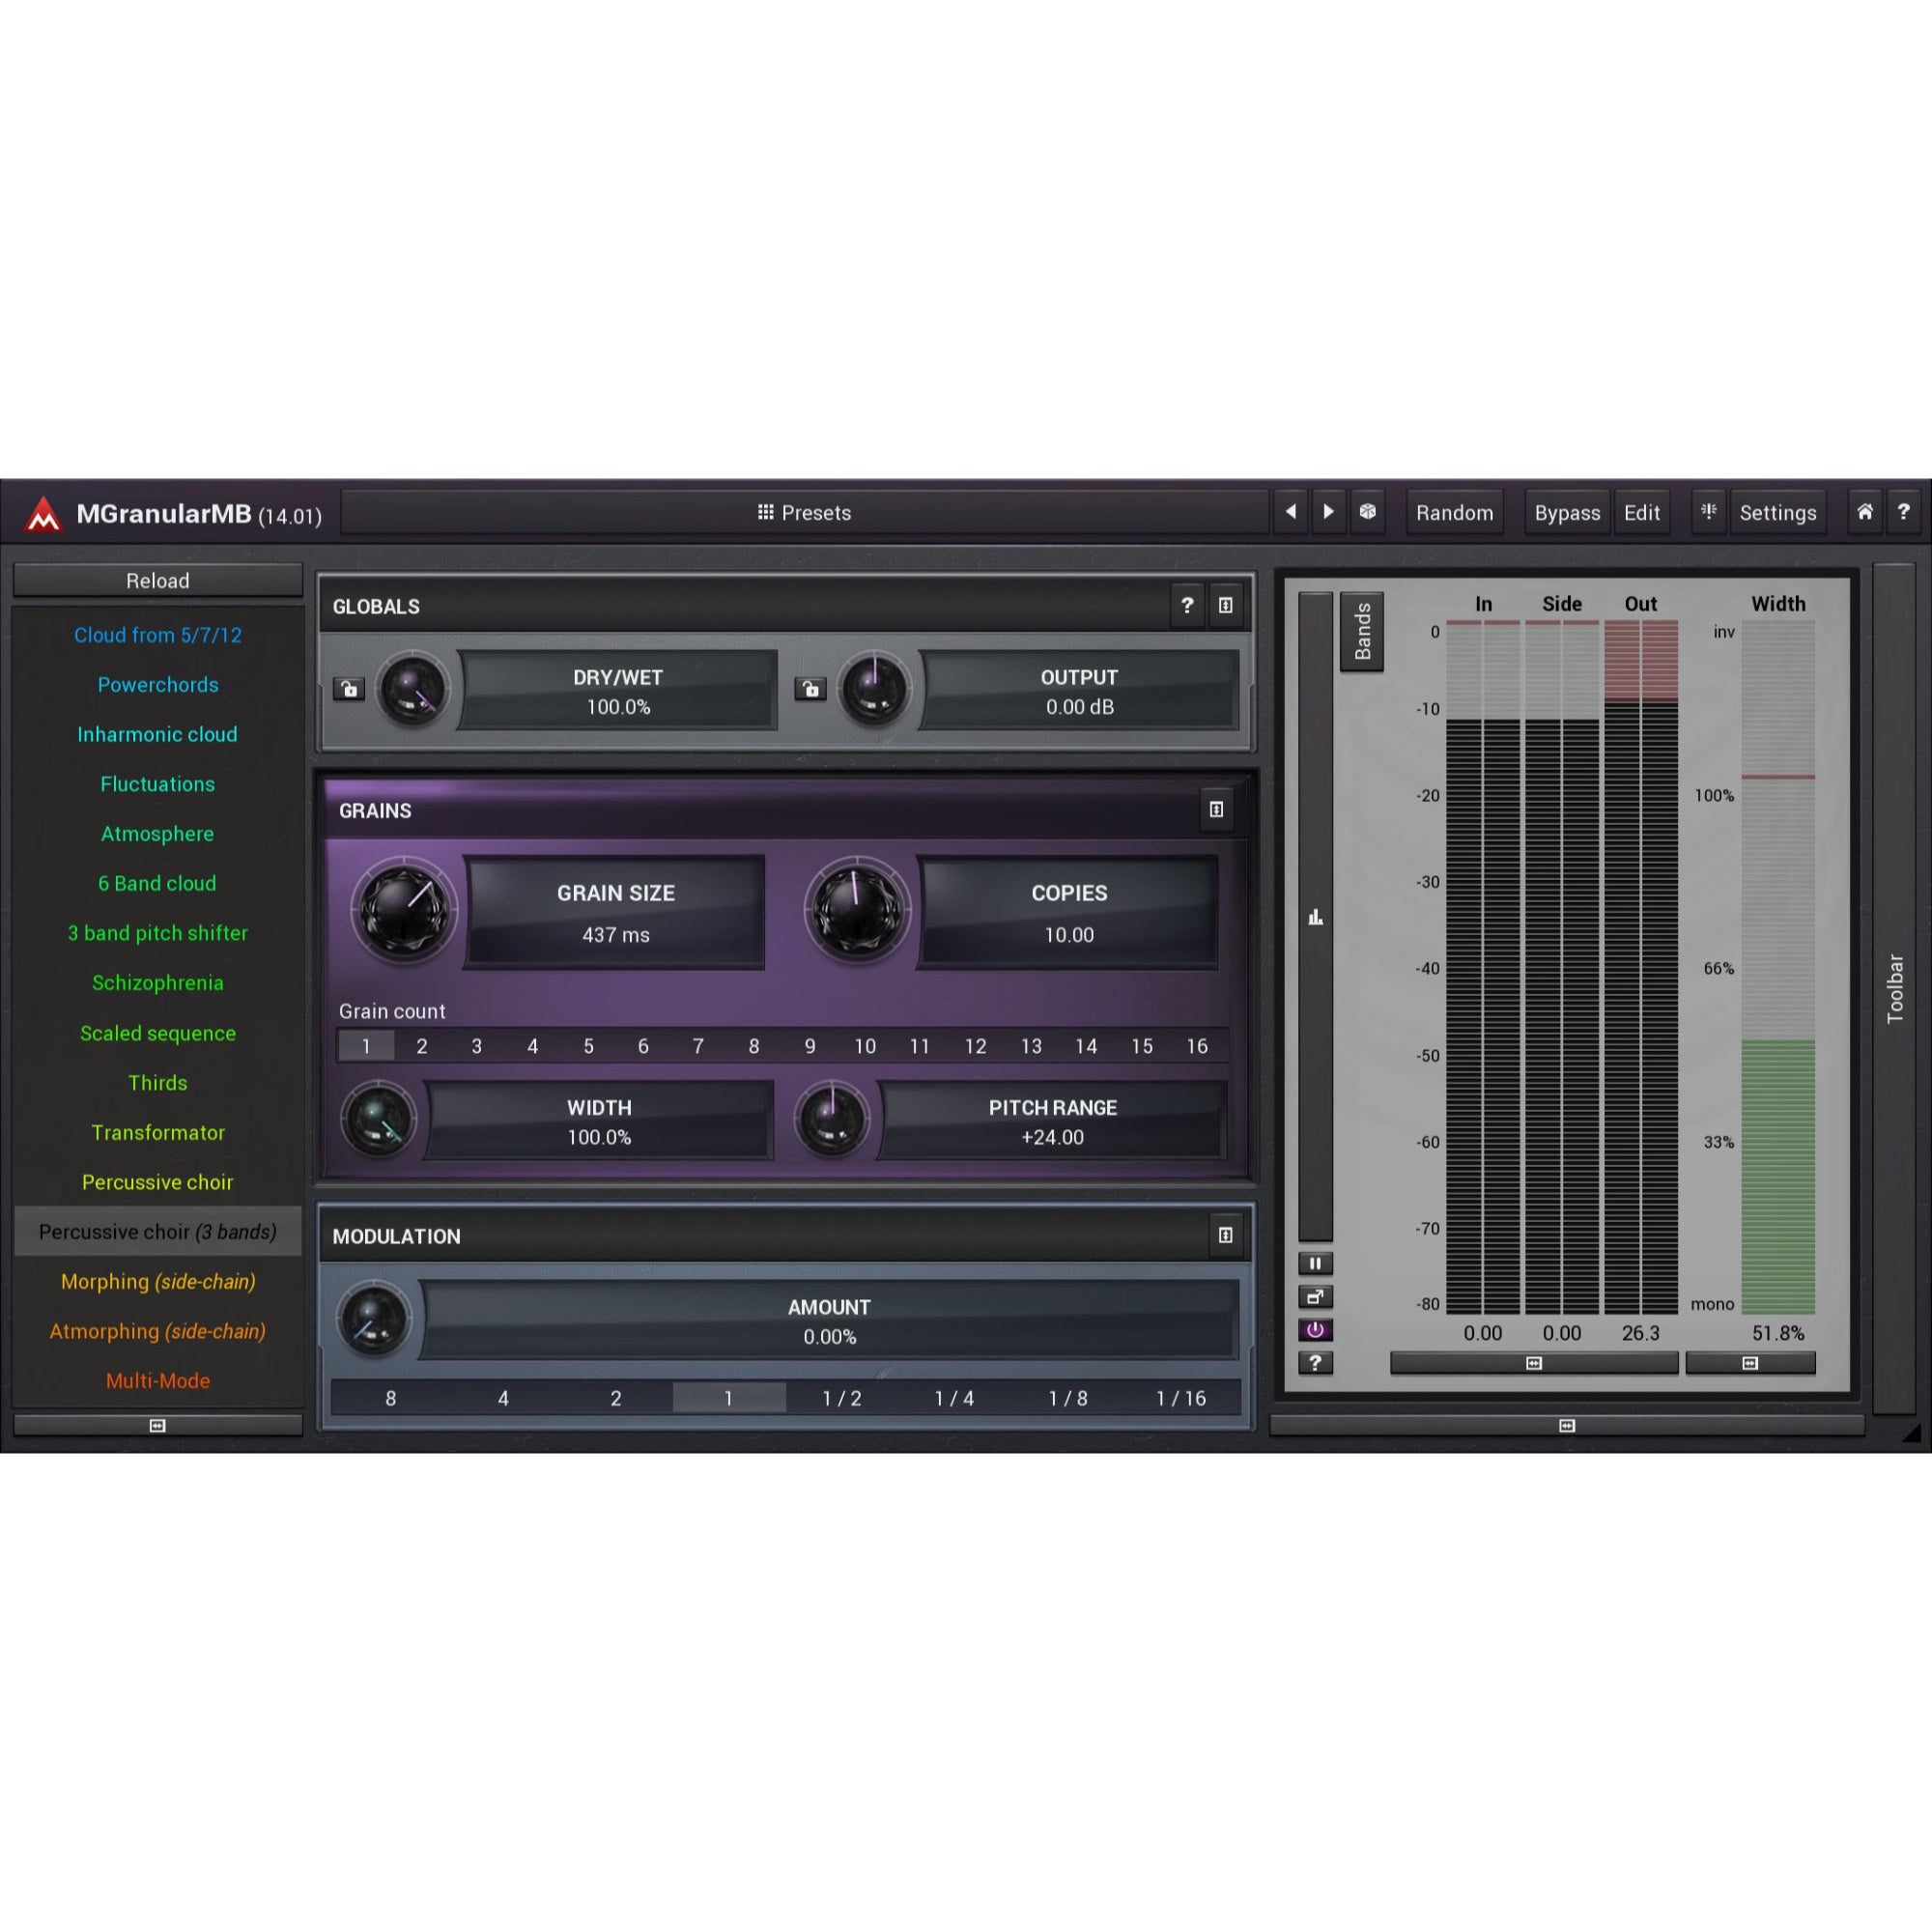Click the Random button
This screenshot has height=1932, width=1932.
pyautogui.click(x=1454, y=512)
